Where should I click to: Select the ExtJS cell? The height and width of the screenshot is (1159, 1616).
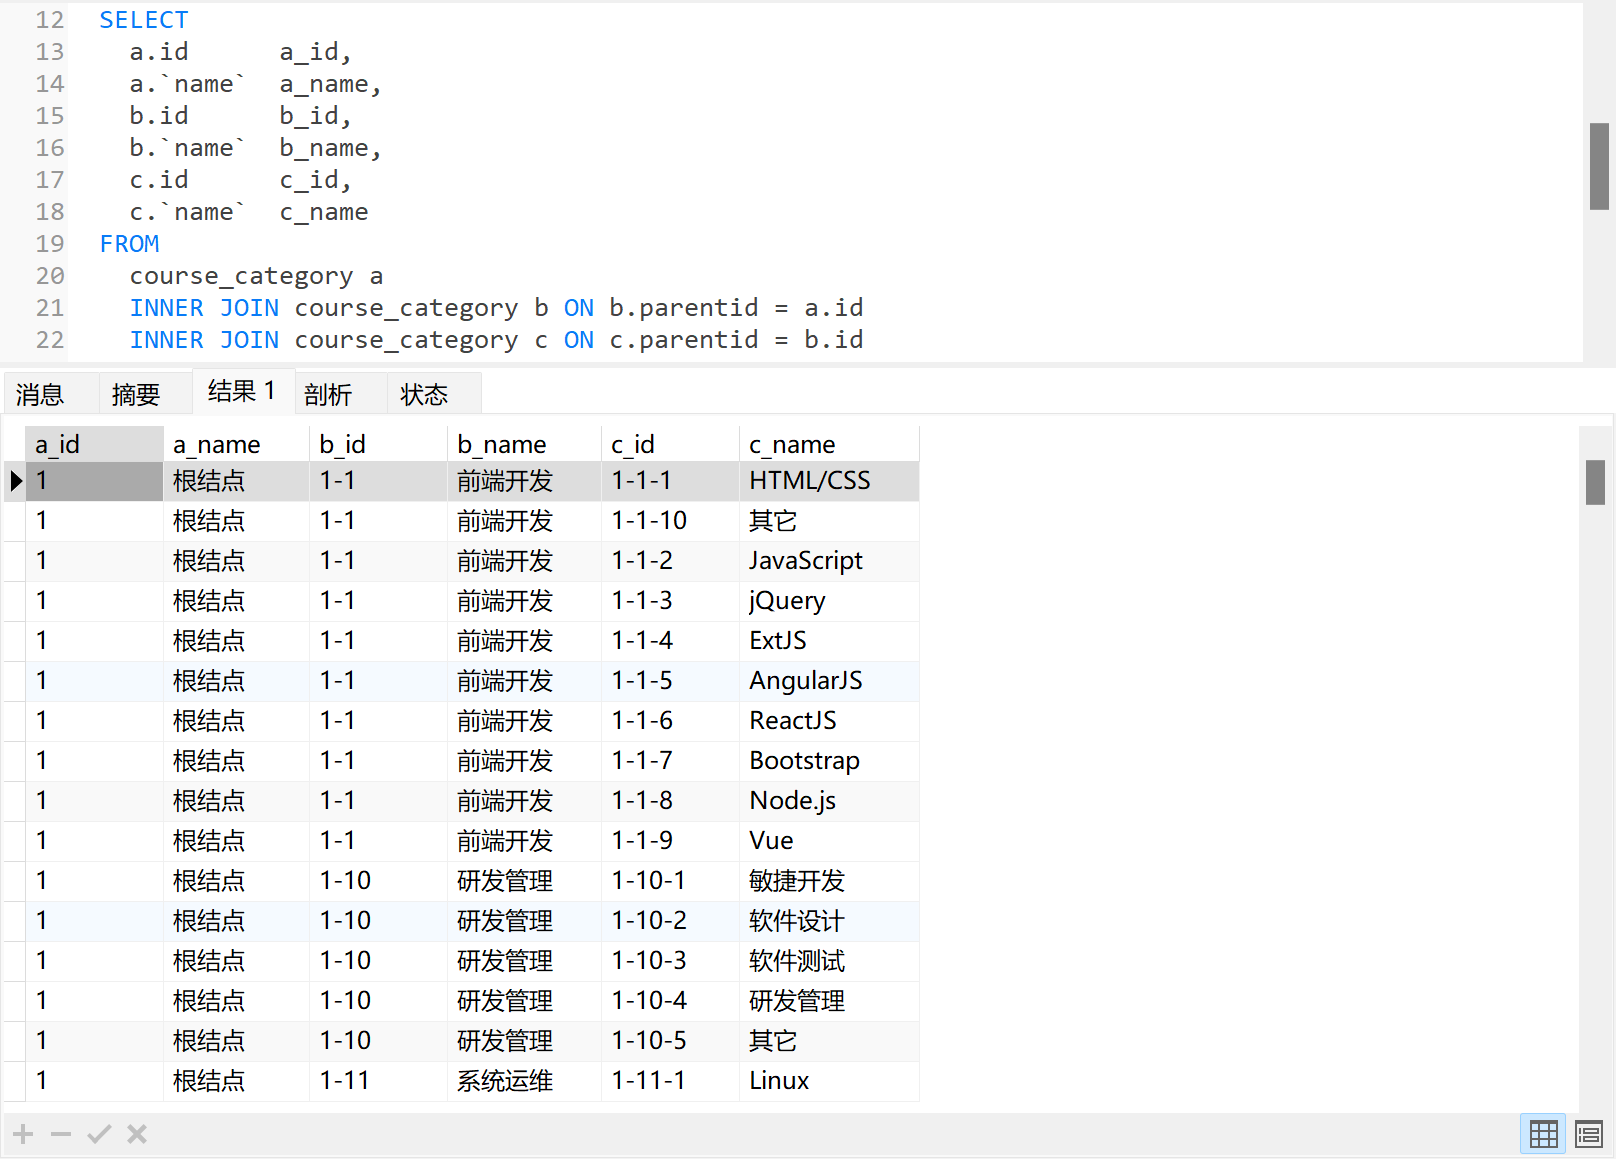pyautogui.click(x=829, y=641)
